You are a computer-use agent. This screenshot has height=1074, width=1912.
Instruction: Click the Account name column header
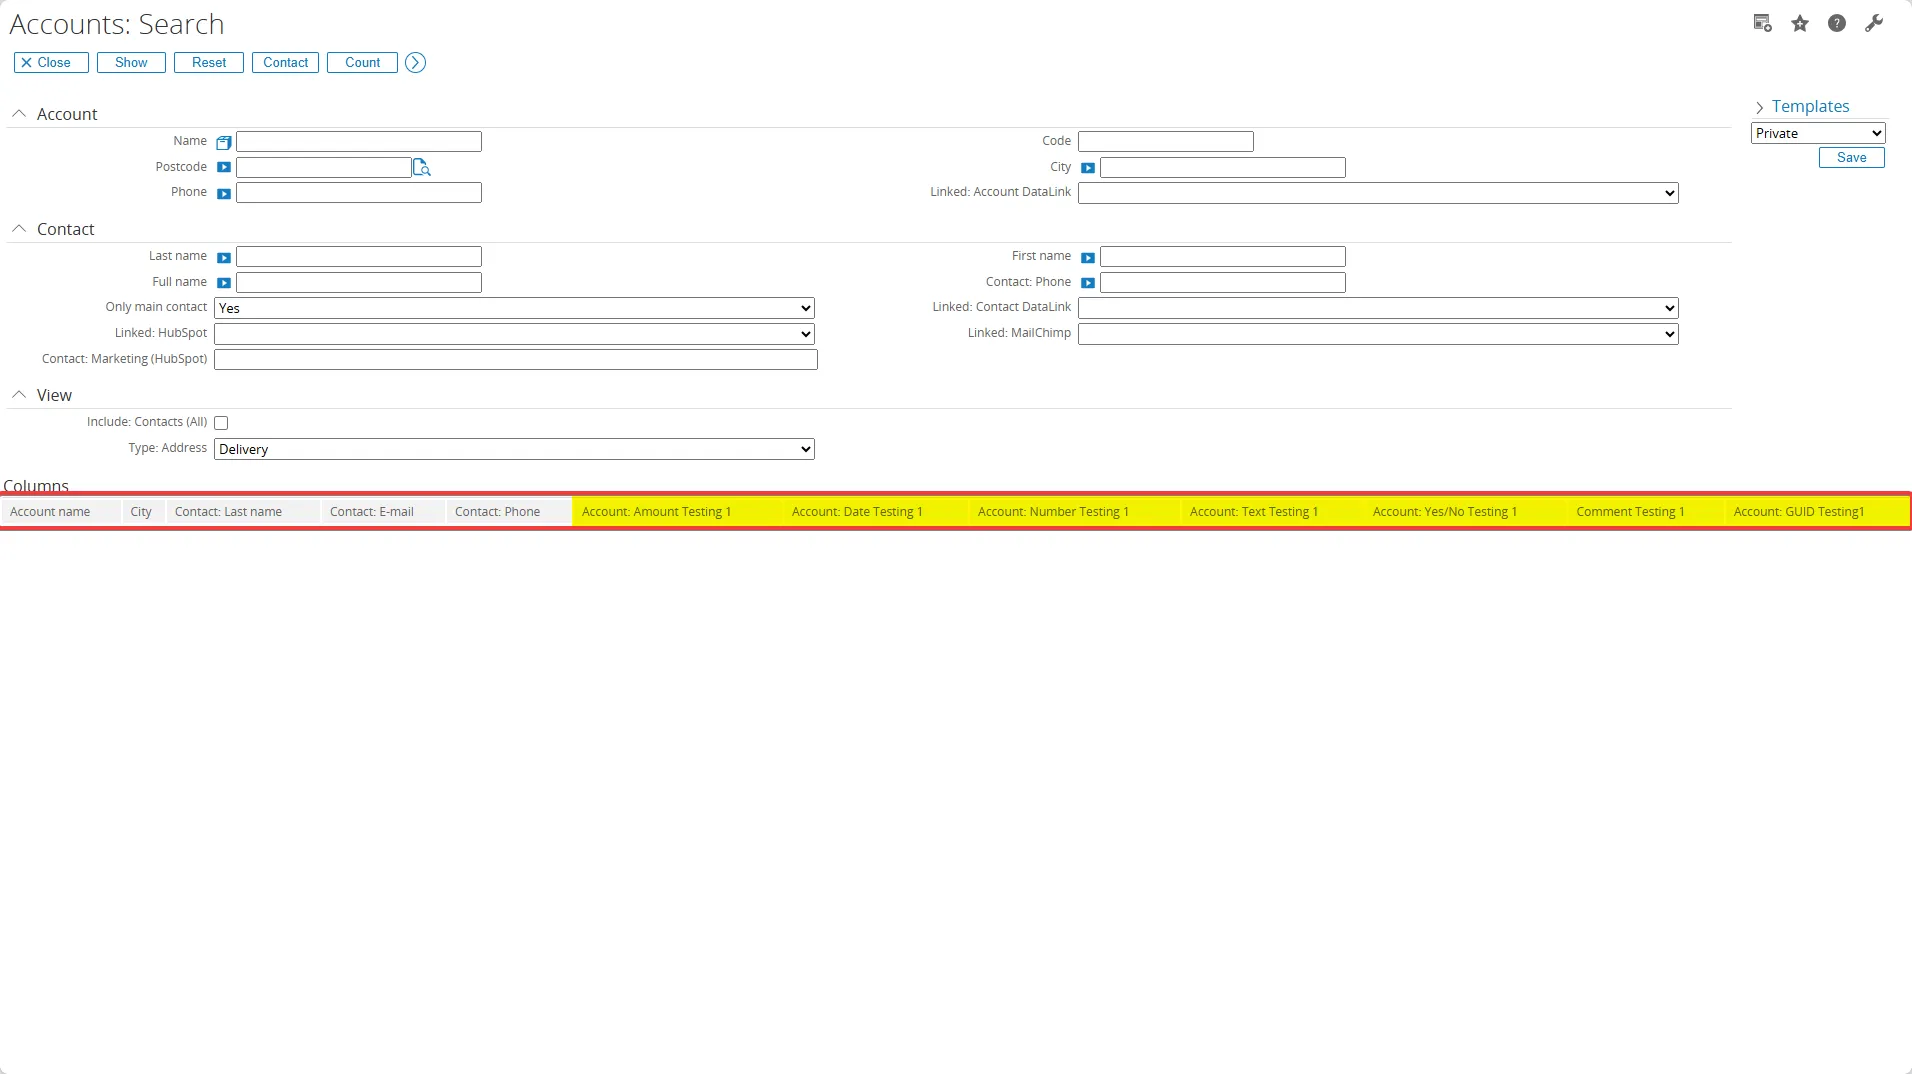[x=50, y=512]
